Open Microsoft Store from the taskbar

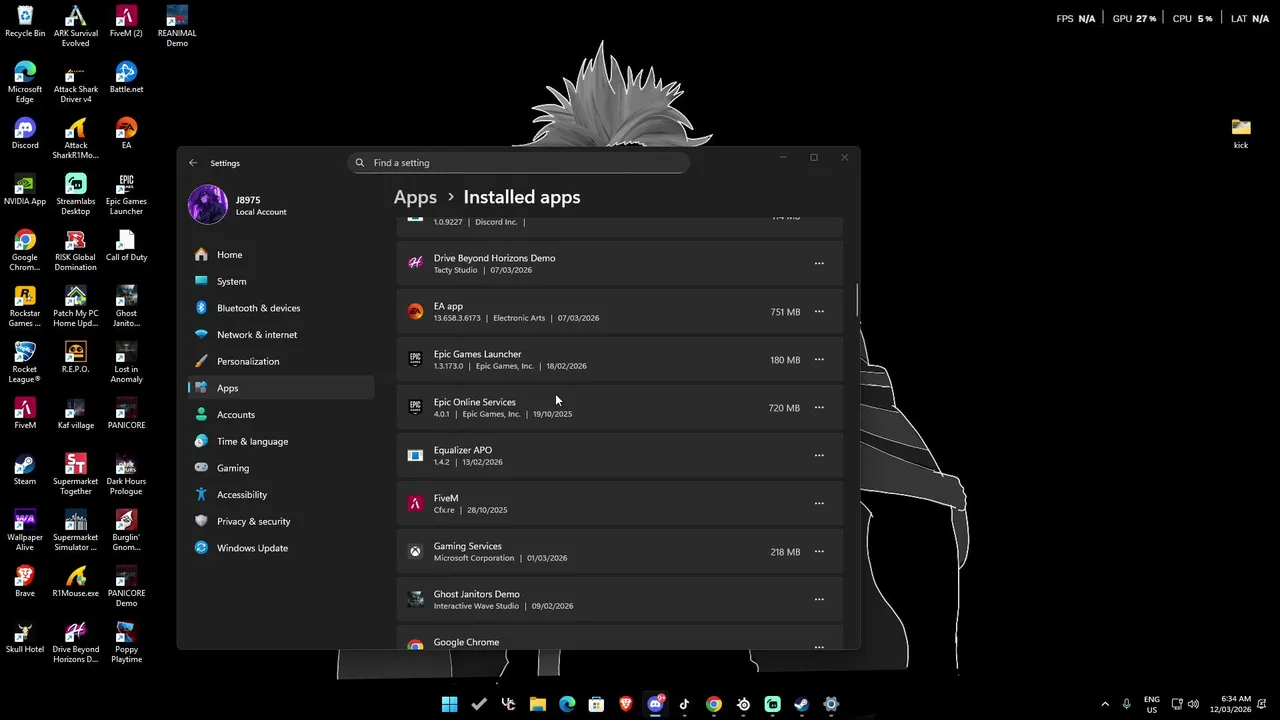pos(596,704)
